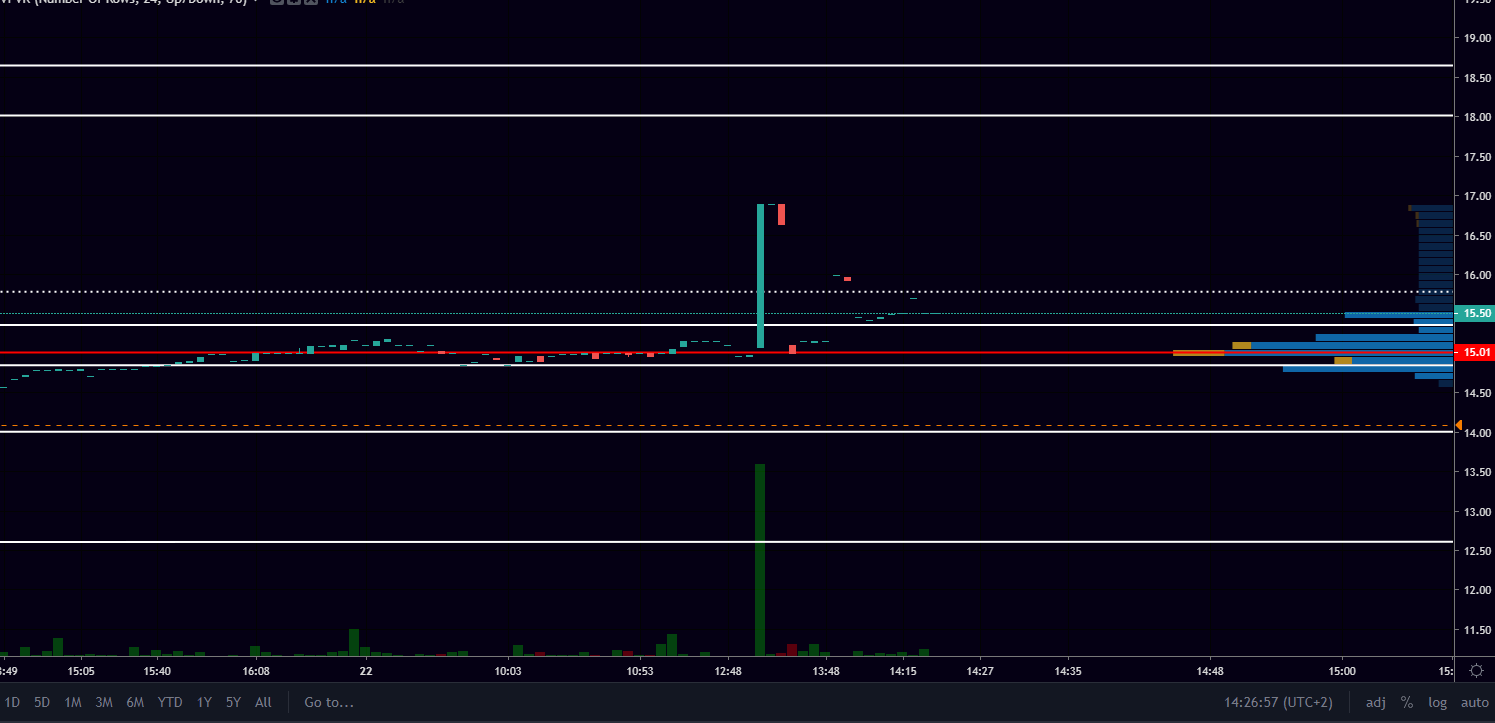Click the 14.50 price axis label

point(1478,393)
